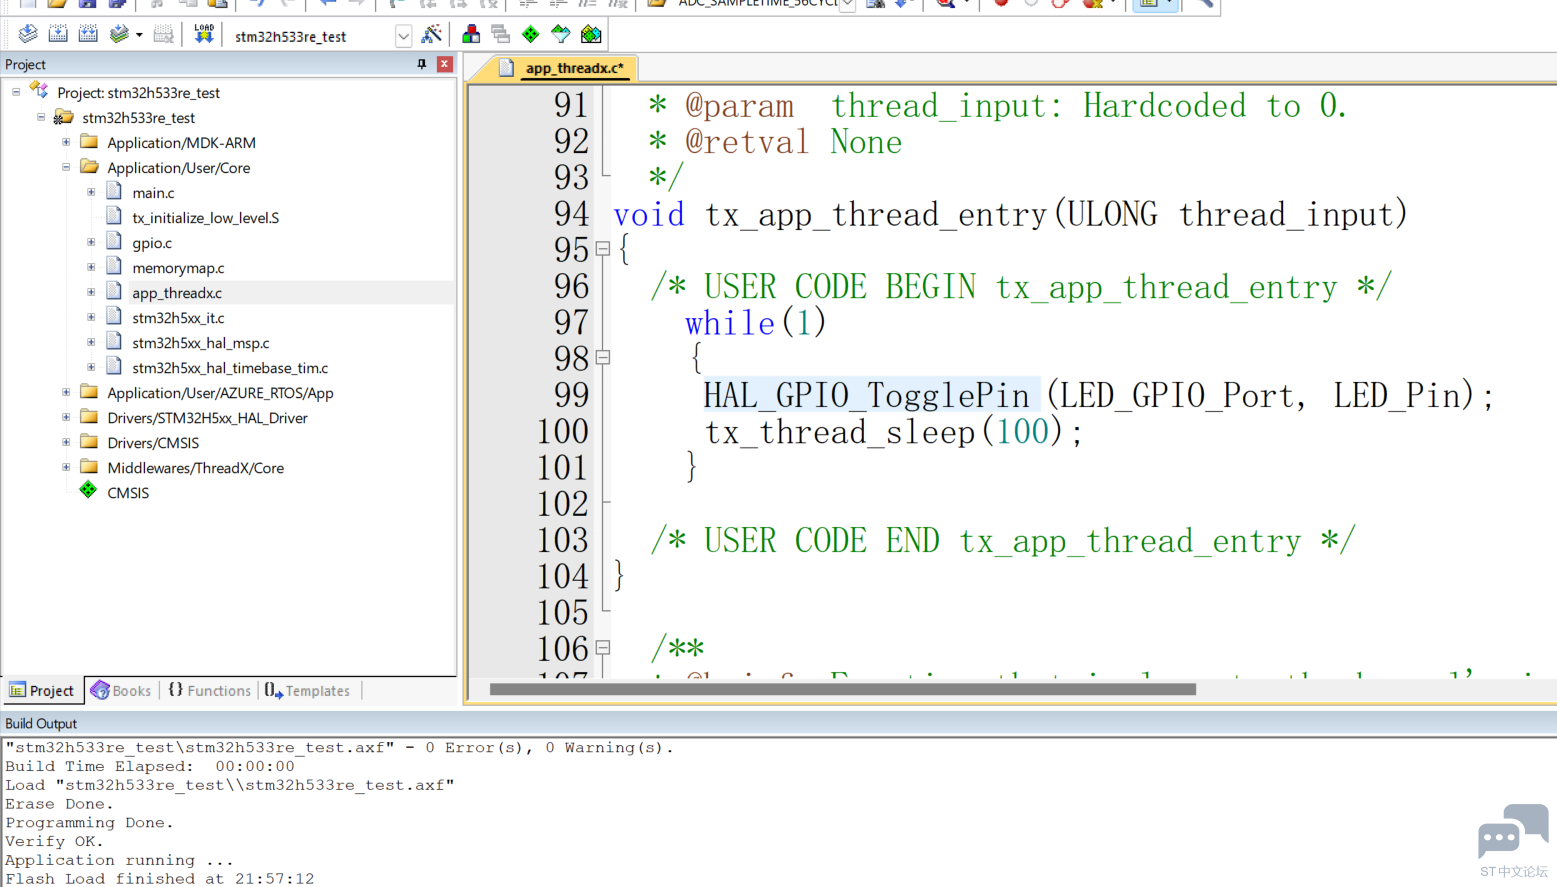
Task: Close the Project panel with the red X
Action: point(445,64)
